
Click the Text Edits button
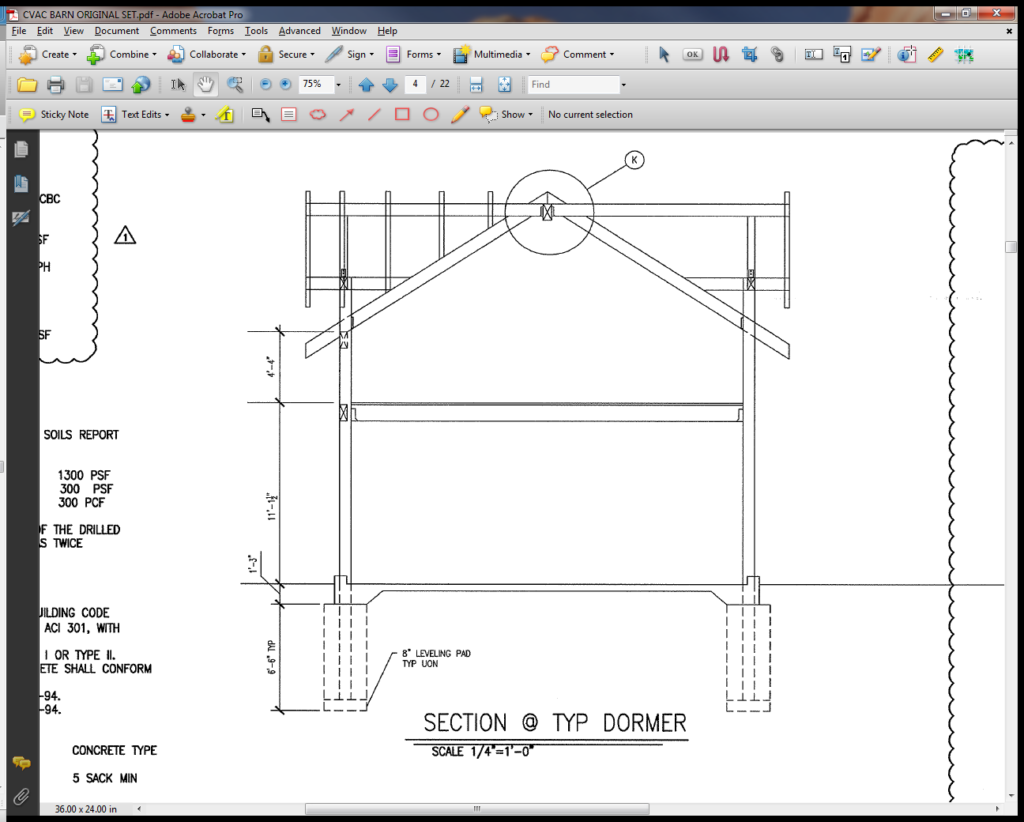(x=135, y=115)
